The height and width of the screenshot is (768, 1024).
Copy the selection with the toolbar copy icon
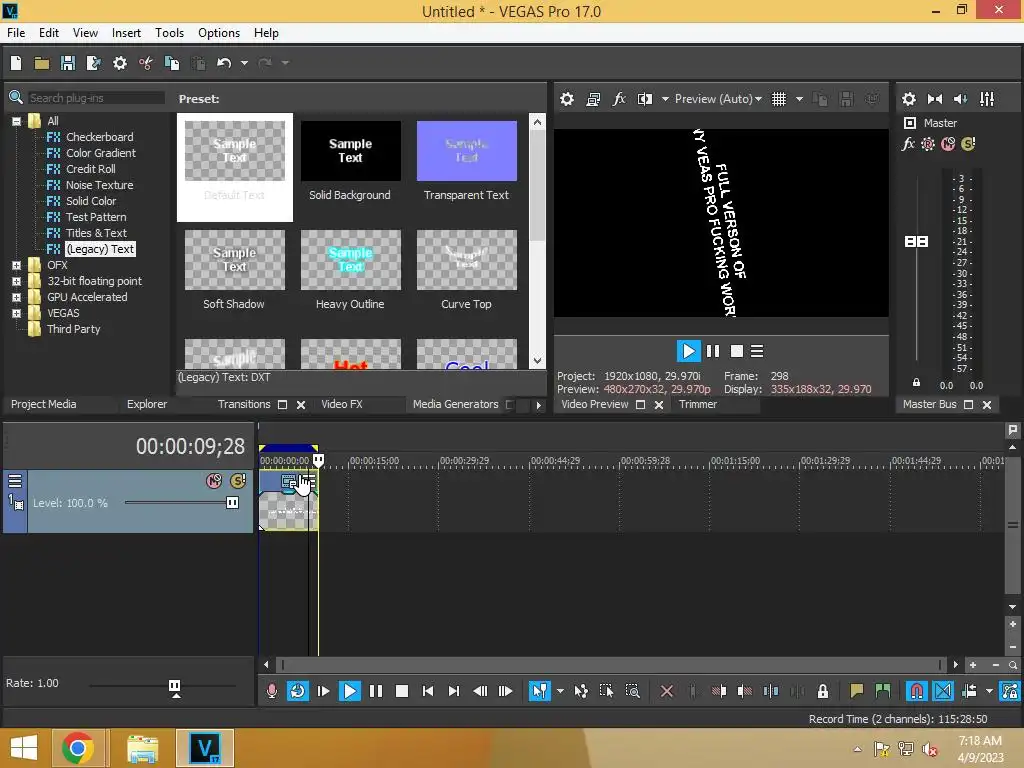coord(172,63)
